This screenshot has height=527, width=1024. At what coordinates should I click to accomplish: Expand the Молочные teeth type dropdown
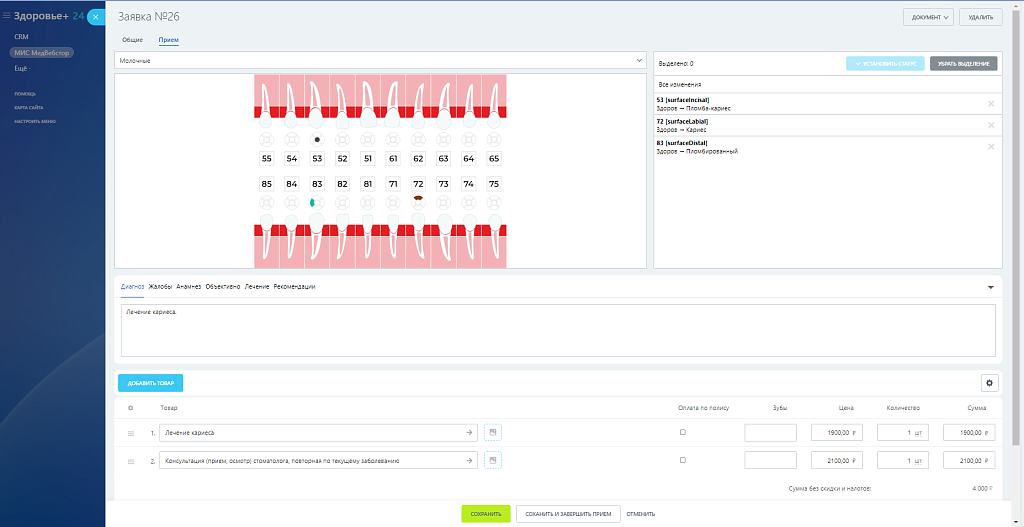tap(380, 61)
